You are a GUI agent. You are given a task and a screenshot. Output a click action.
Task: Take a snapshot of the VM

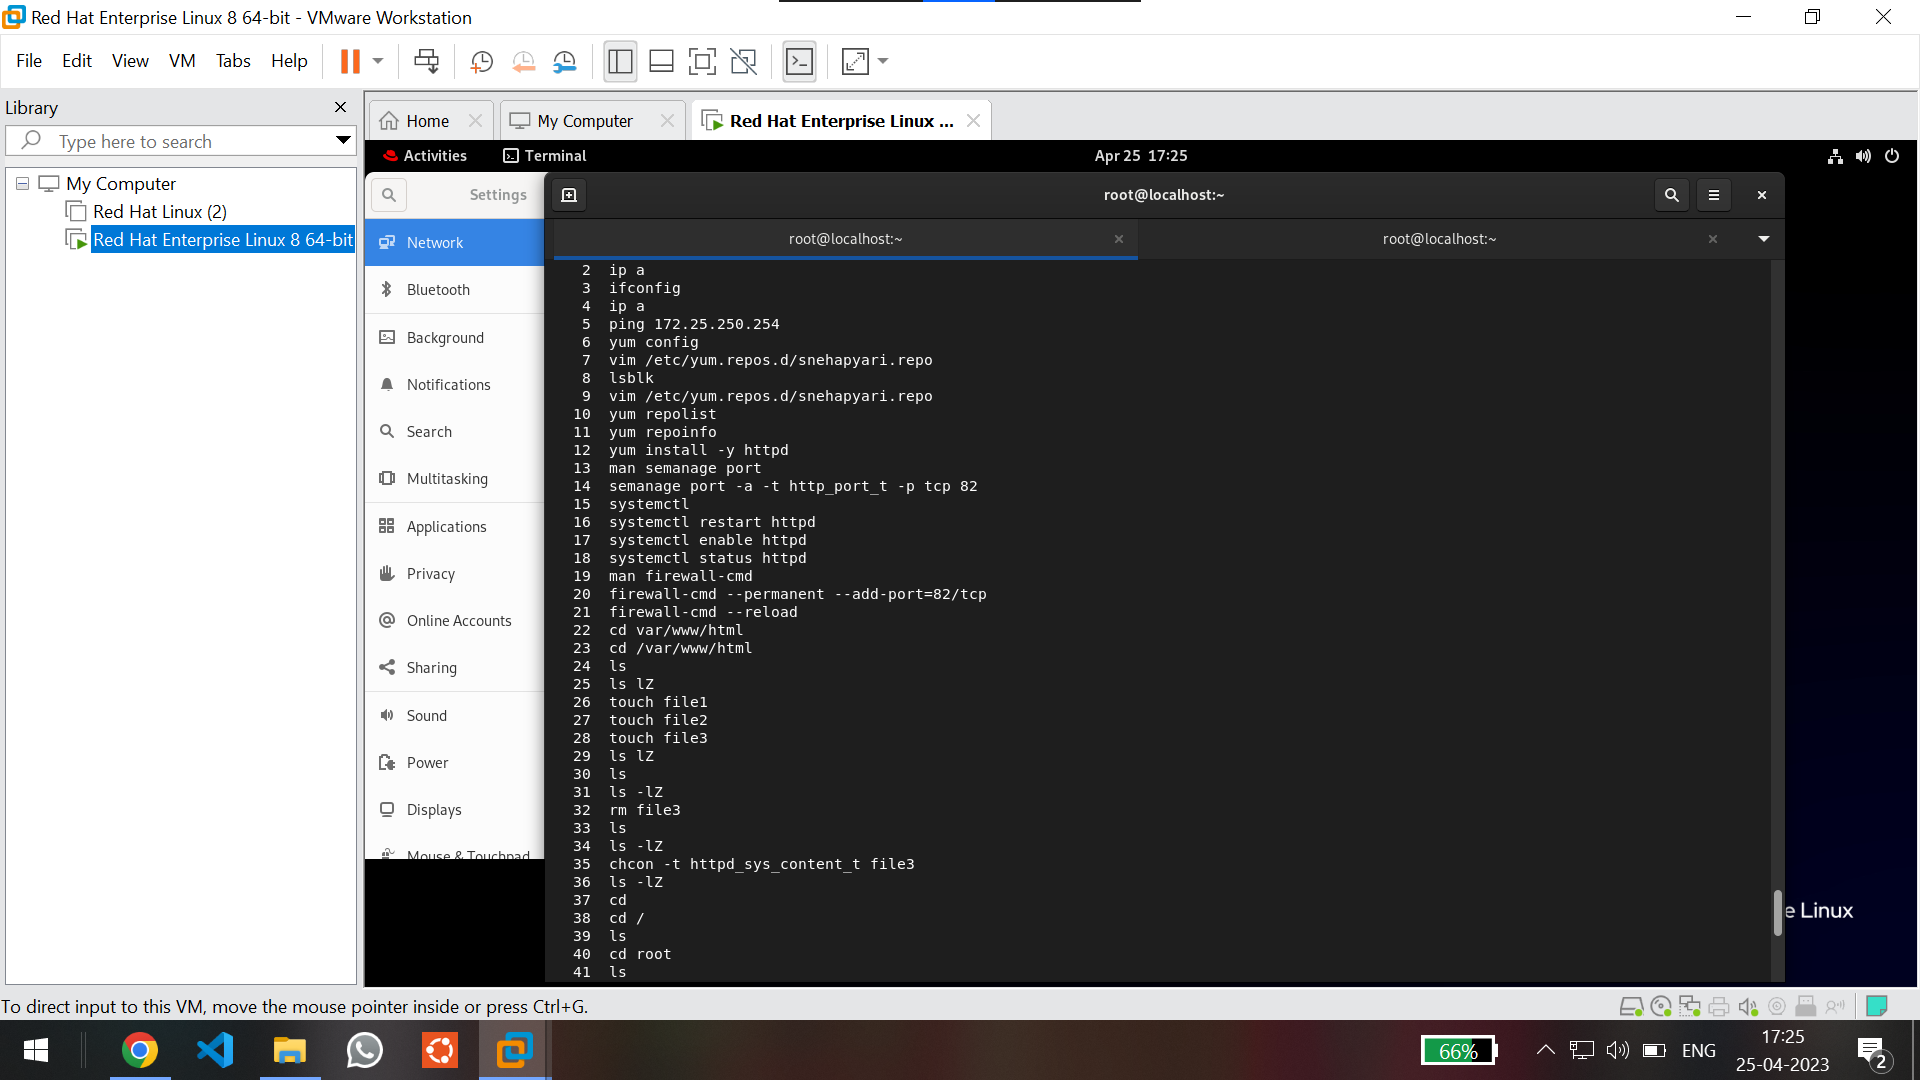481,62
